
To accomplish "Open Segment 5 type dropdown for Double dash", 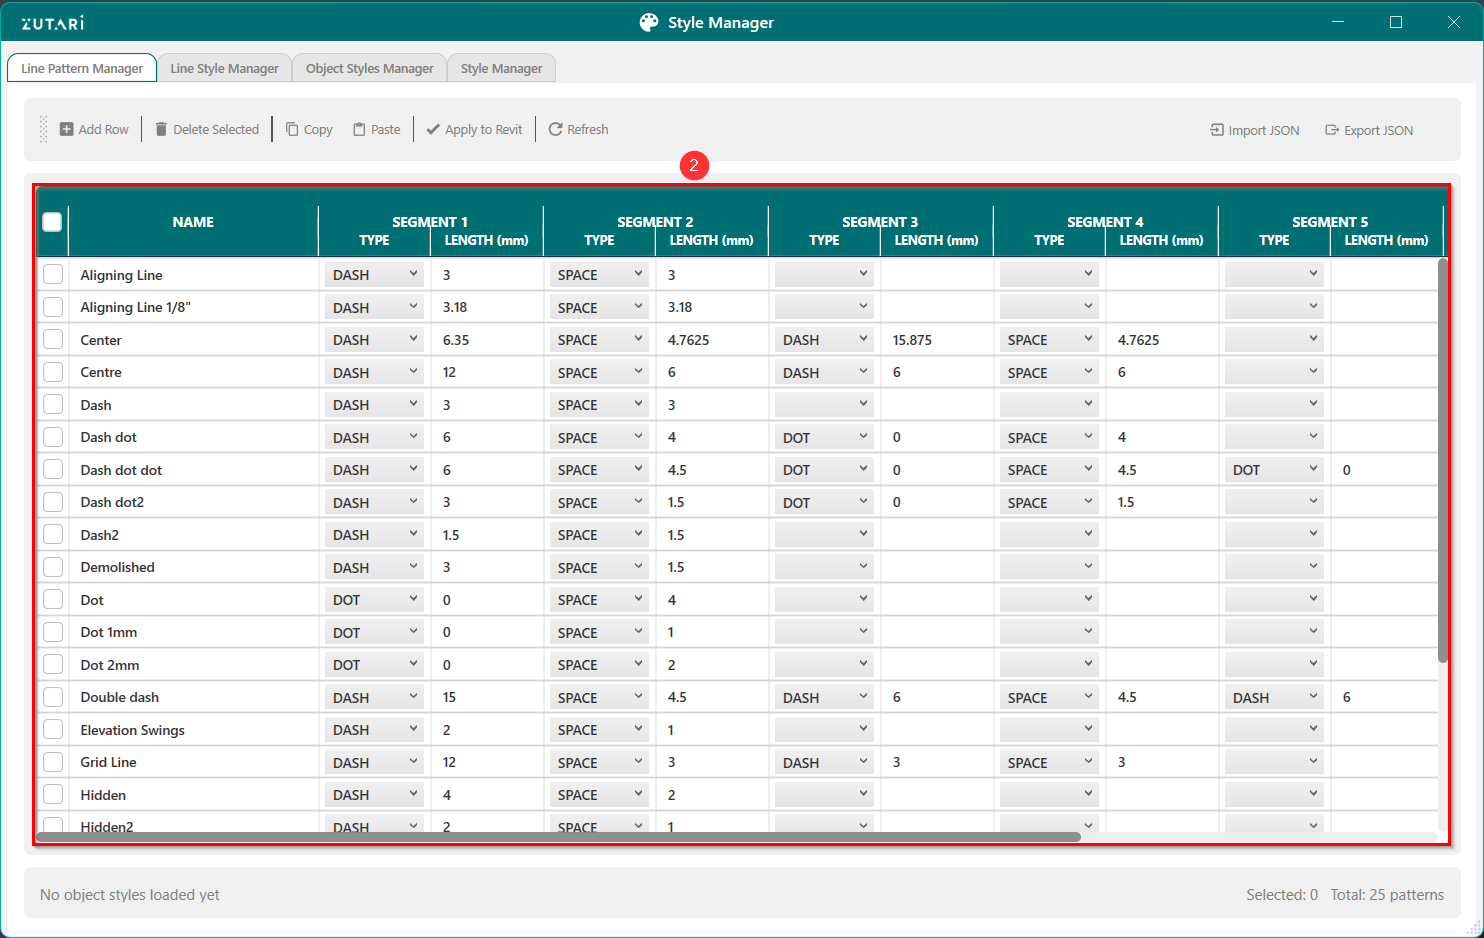I will (x=1274, y=697).
